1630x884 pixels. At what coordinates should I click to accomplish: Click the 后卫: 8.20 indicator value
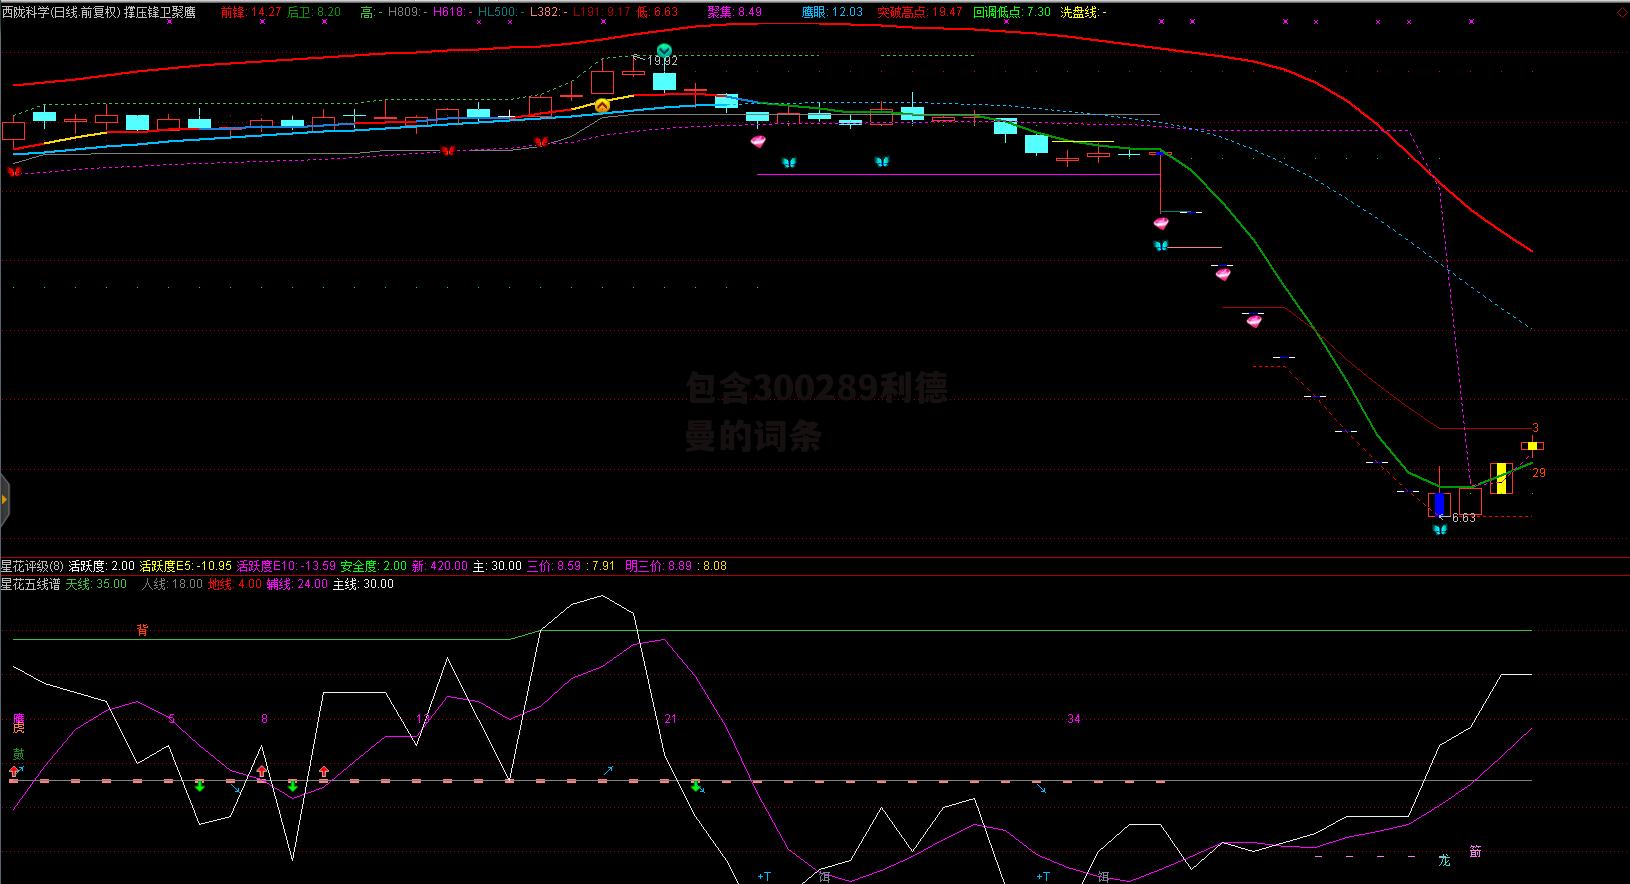tap(313, 12)
